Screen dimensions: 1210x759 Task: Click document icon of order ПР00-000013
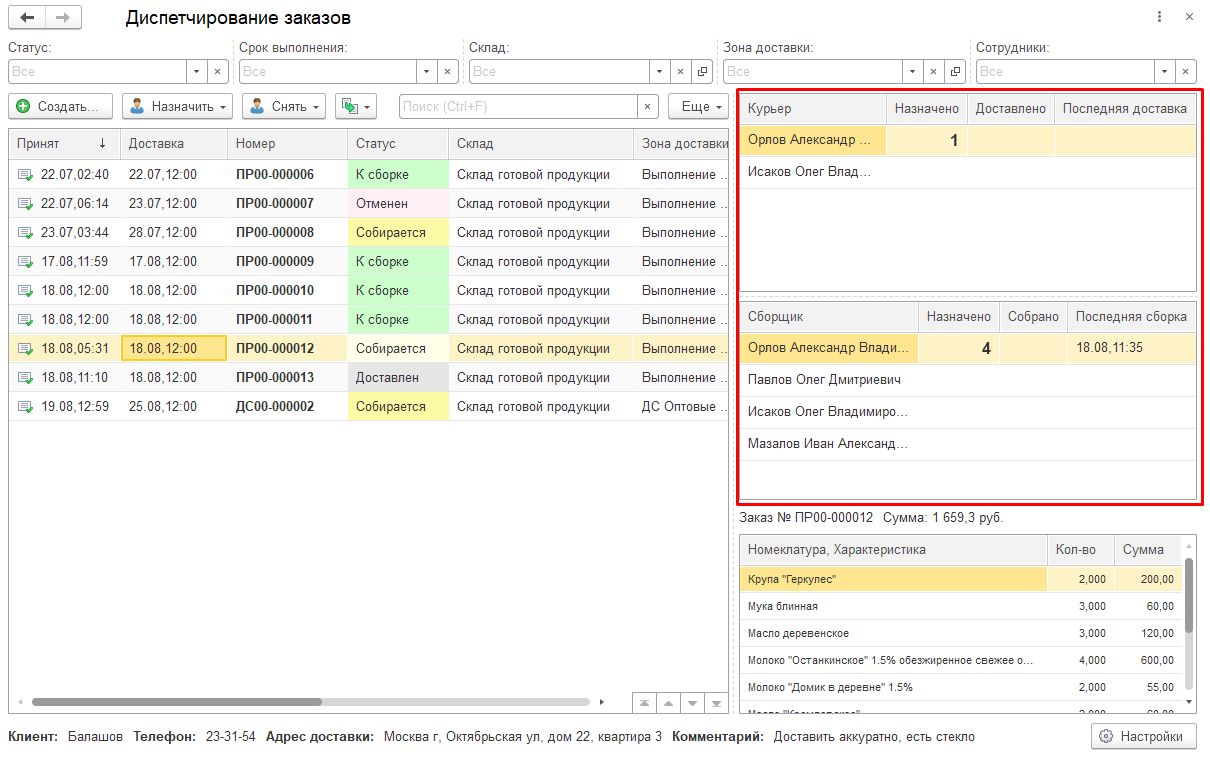pos(25,378)
